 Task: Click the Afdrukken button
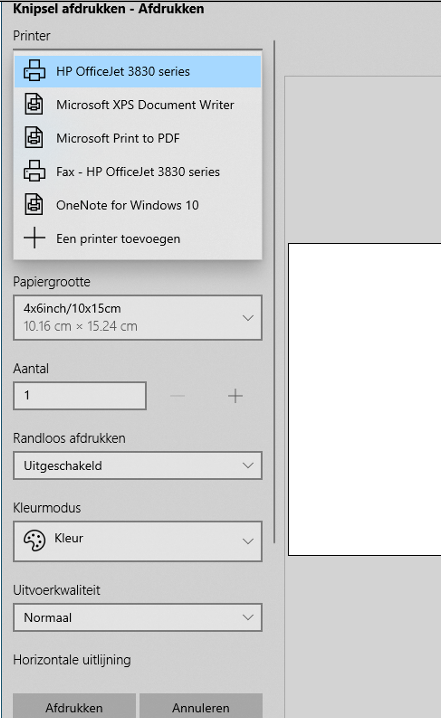pos(74,707)
